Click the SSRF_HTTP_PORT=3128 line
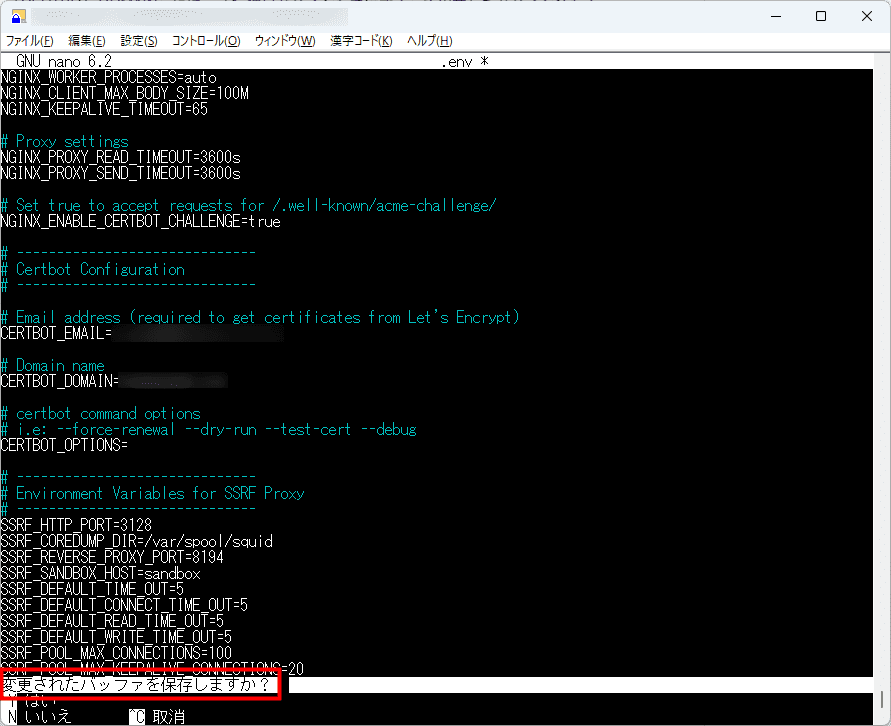 tap(75, 525)
